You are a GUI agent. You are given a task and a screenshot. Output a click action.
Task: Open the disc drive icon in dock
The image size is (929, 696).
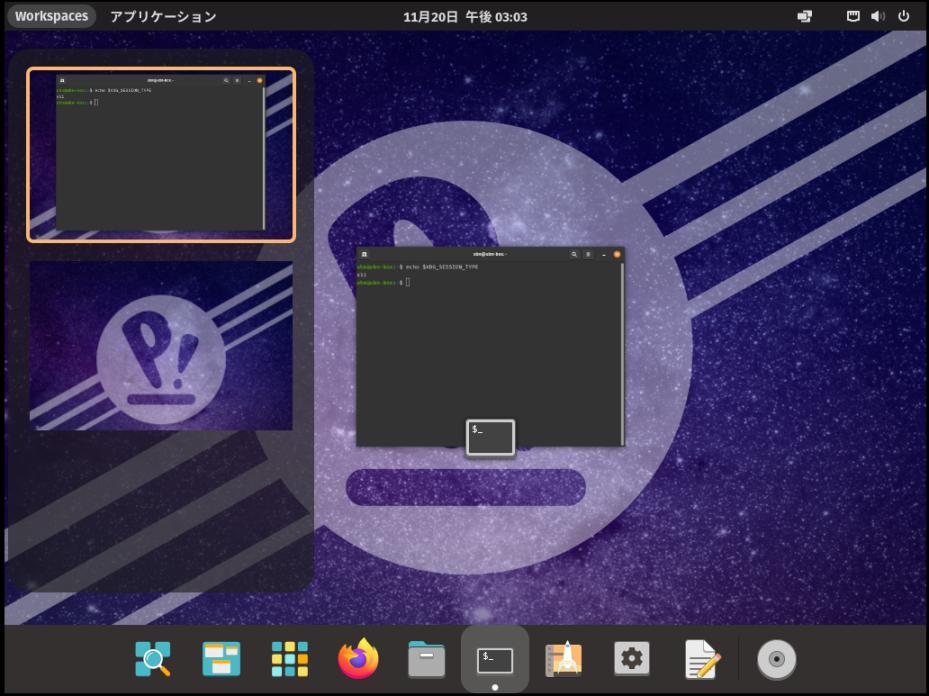click(x=777, y=659)
